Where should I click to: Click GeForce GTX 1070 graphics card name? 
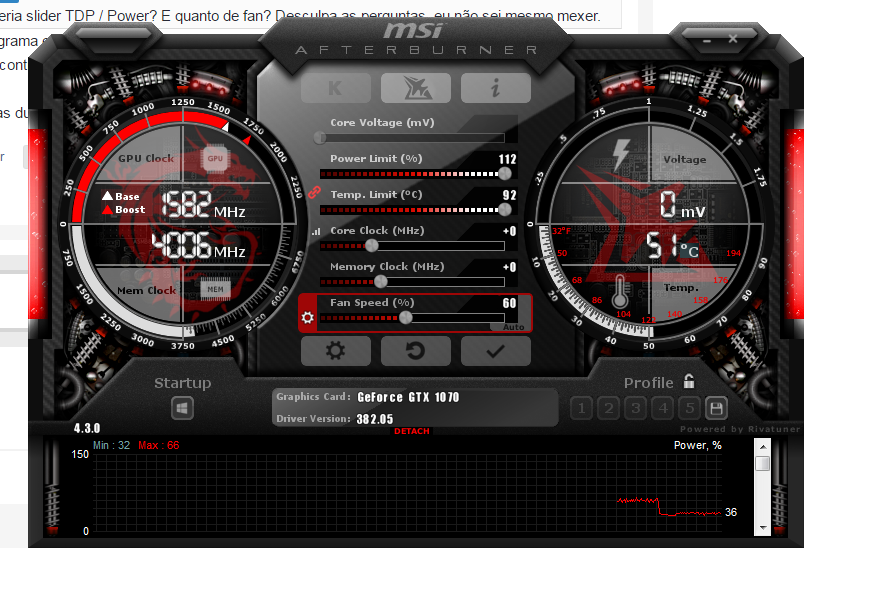click(408, 397)
